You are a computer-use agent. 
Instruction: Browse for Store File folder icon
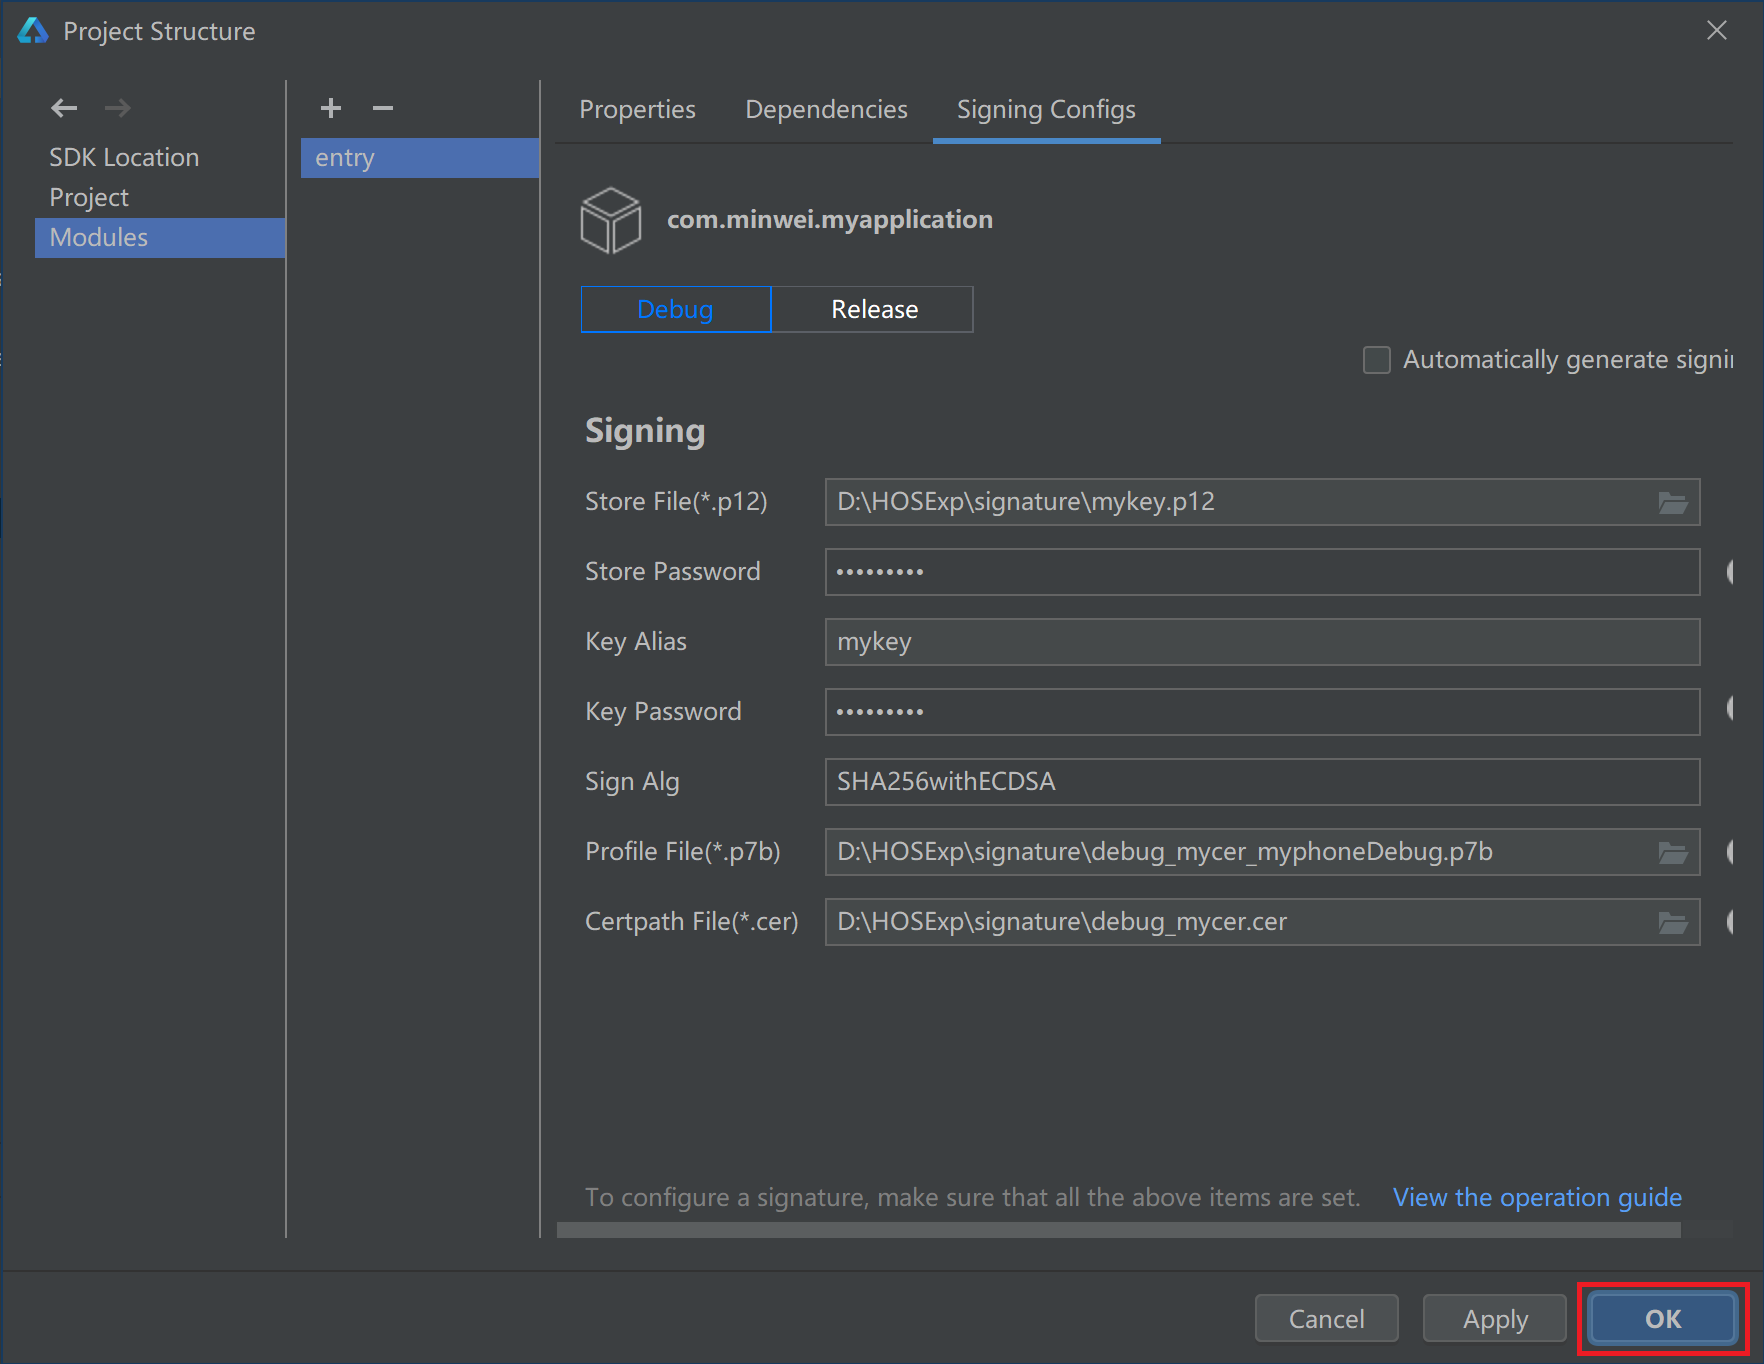coord(1673,502)
